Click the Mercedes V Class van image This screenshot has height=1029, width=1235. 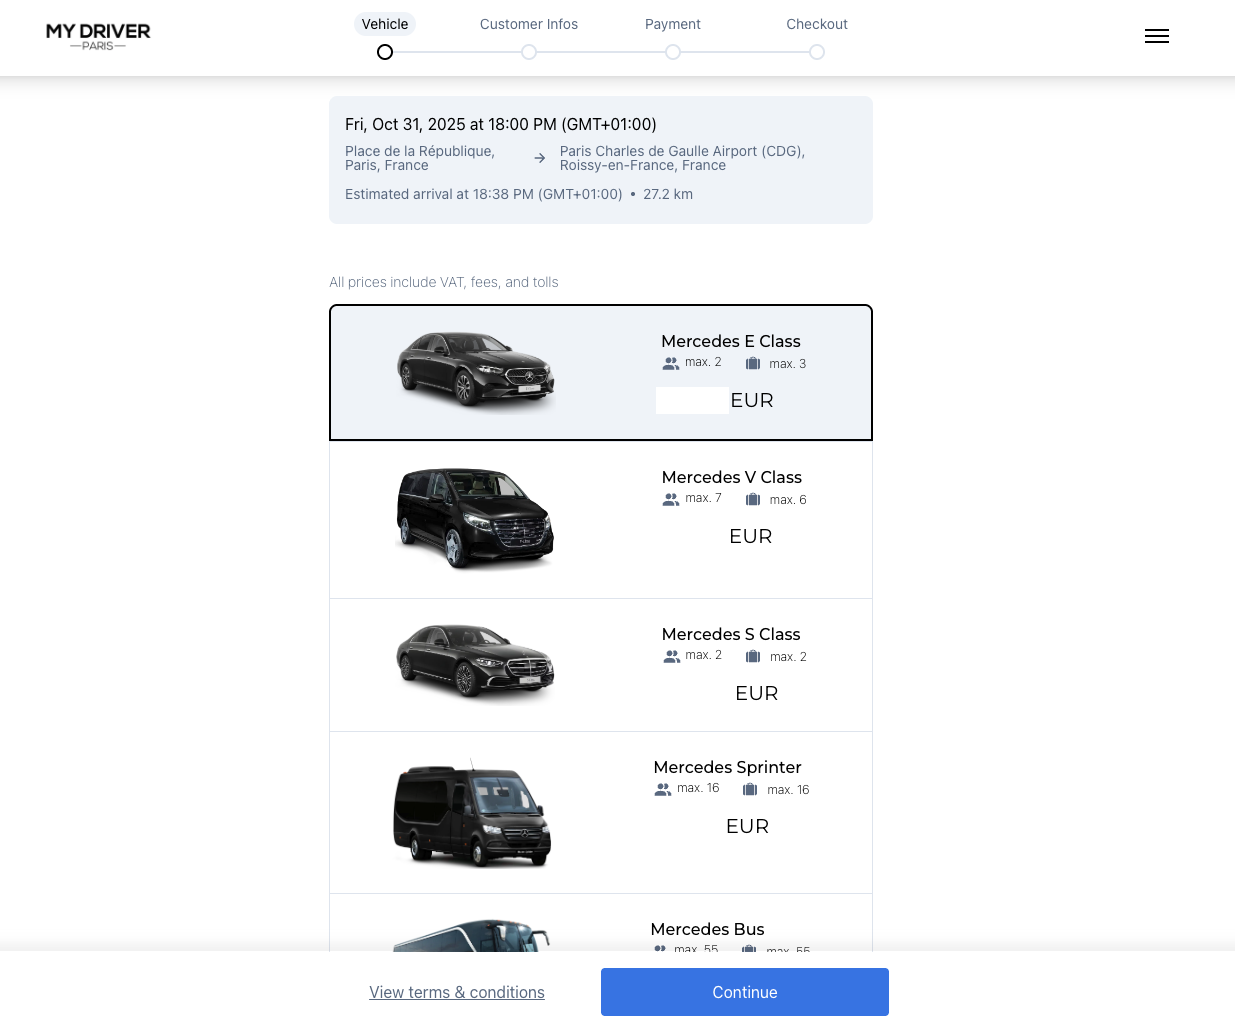[x=475, y=518]
